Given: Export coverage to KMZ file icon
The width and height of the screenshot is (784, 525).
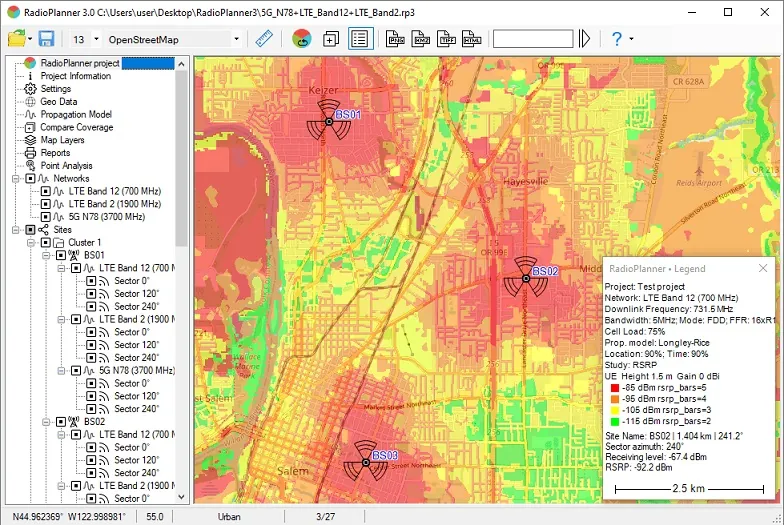Looking at the screenshot, I should pyautogui.click(x=420, y=38).
